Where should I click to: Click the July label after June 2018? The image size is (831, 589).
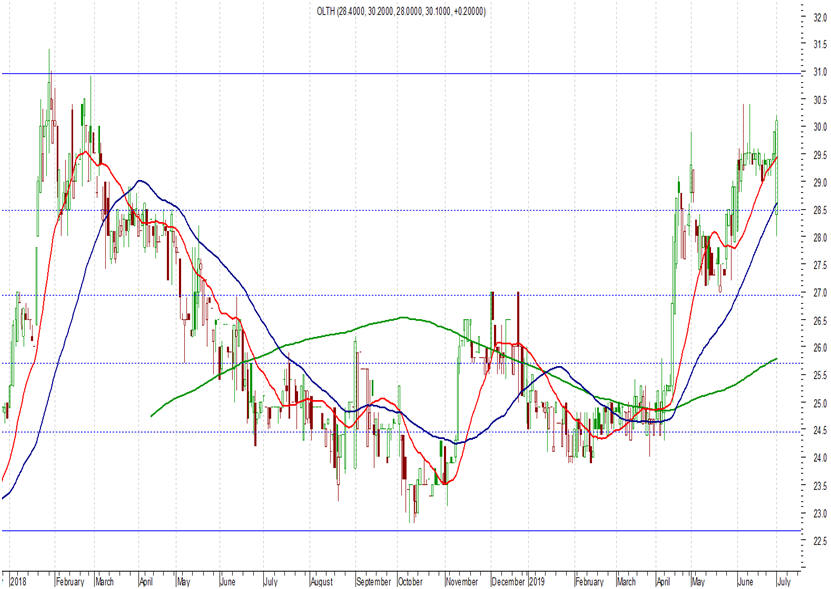270,582
